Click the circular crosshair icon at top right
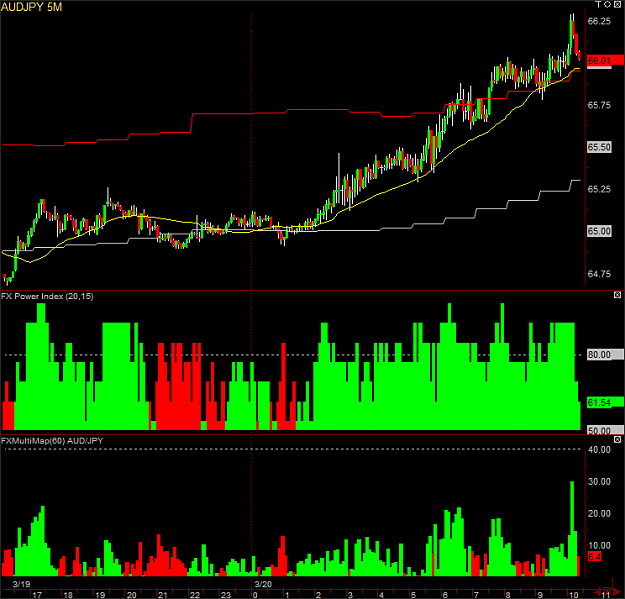 coord(607,4)
